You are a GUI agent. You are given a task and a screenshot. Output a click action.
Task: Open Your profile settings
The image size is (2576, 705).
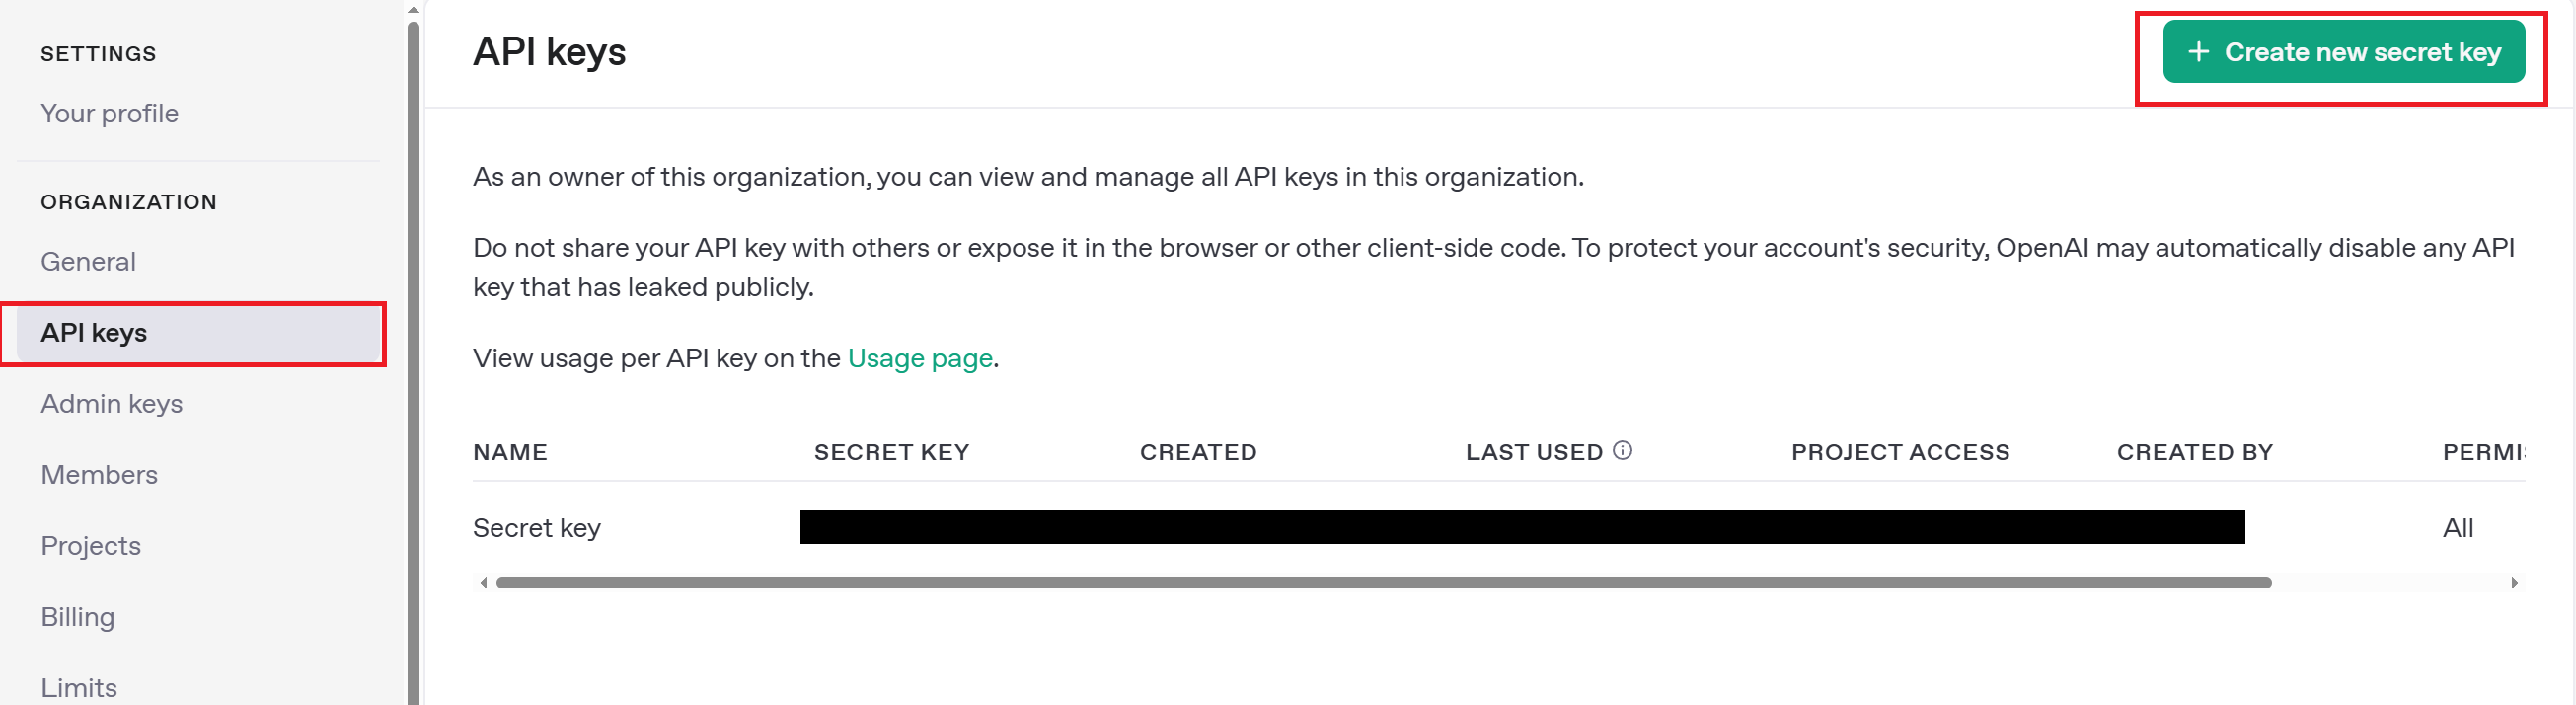(109, 114)
